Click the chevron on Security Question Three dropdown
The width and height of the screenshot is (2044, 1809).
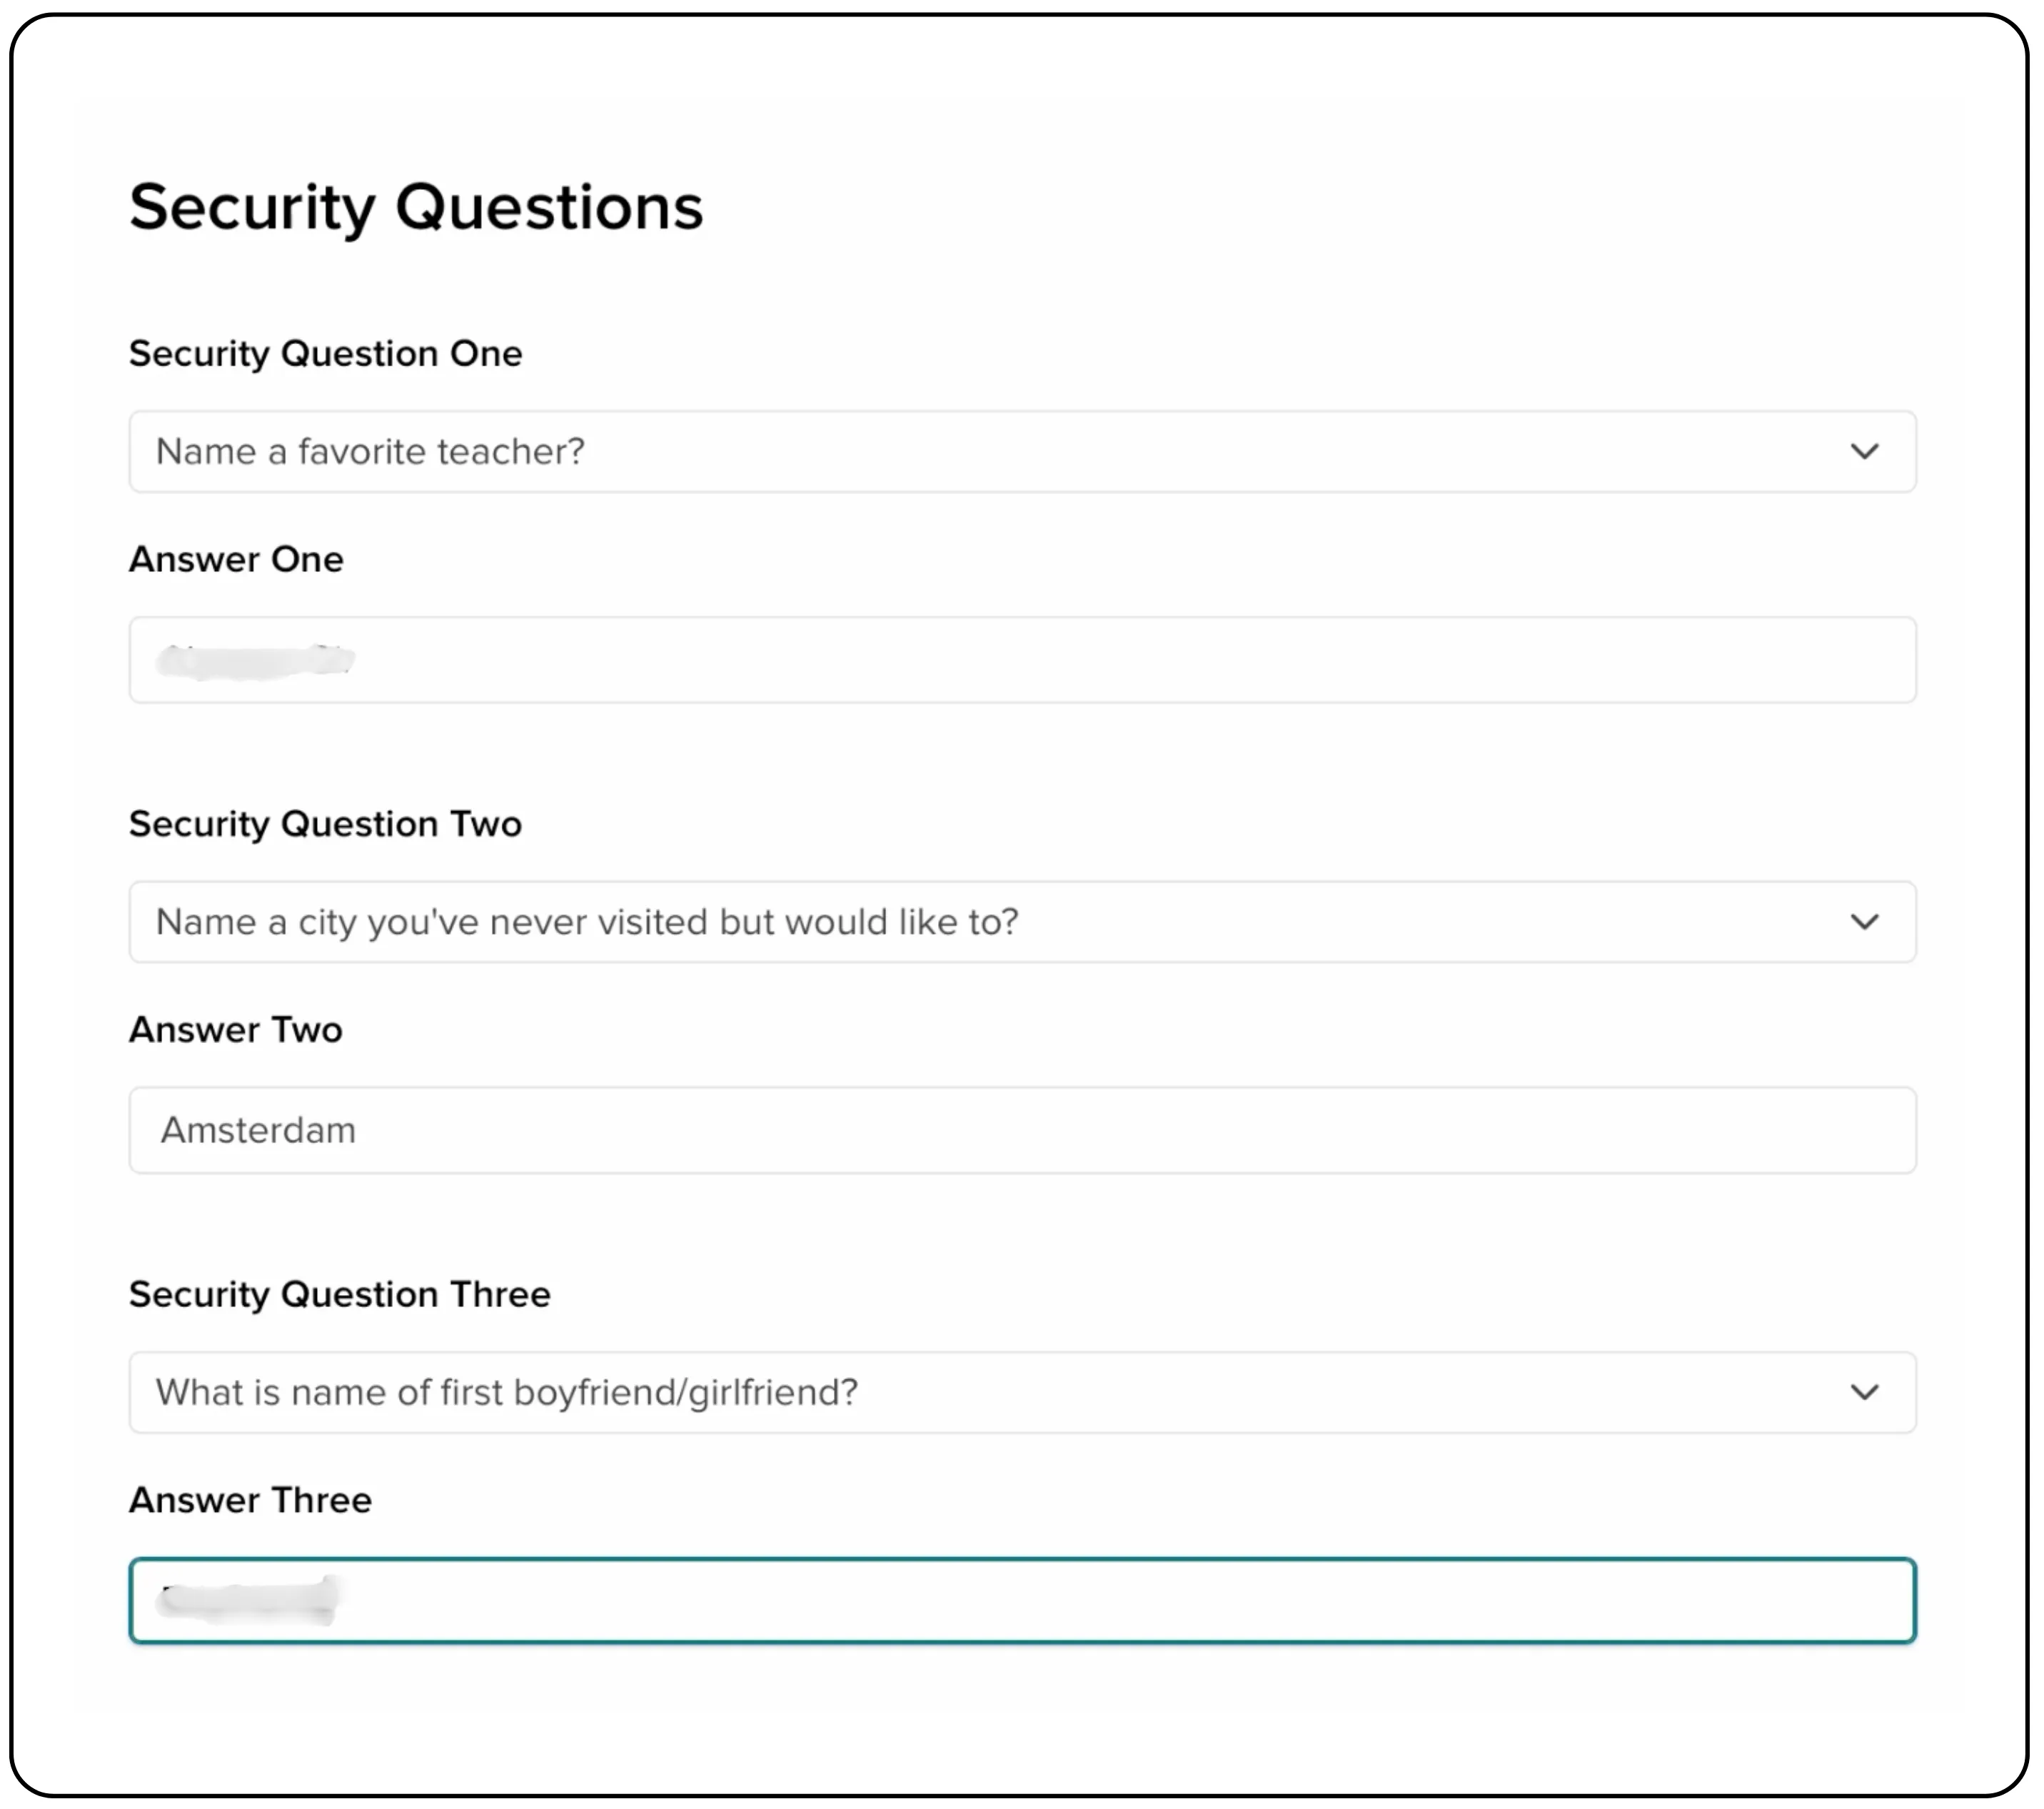tap(1866, 1392)
